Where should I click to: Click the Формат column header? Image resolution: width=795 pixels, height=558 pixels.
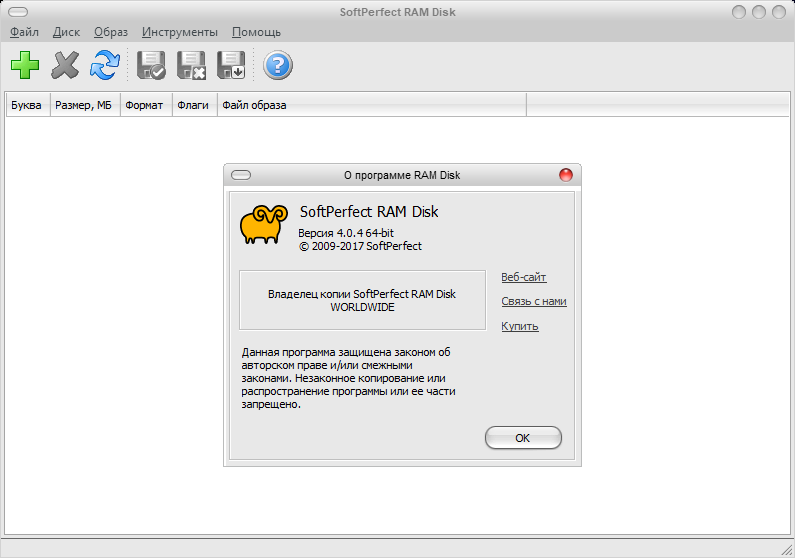pos(146,105)
